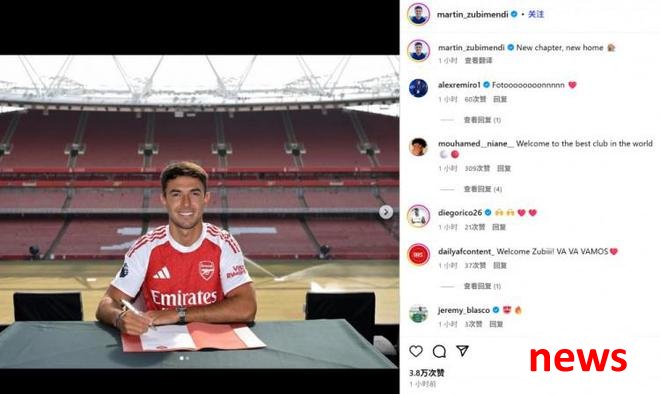
Task: Reply to the diegorico26 comment
Action: [x=499, y=227]
